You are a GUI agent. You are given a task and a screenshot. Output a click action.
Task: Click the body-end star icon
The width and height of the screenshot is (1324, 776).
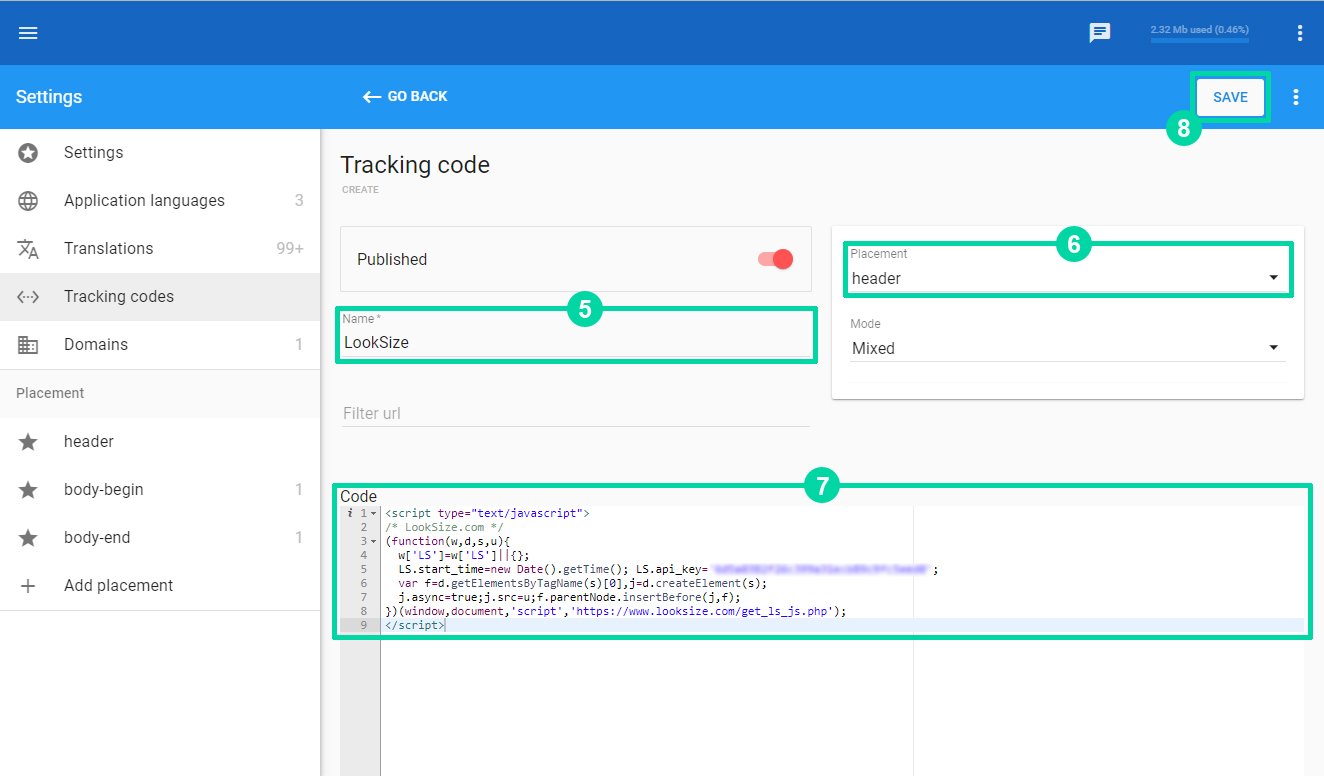[x=28, y=538]
